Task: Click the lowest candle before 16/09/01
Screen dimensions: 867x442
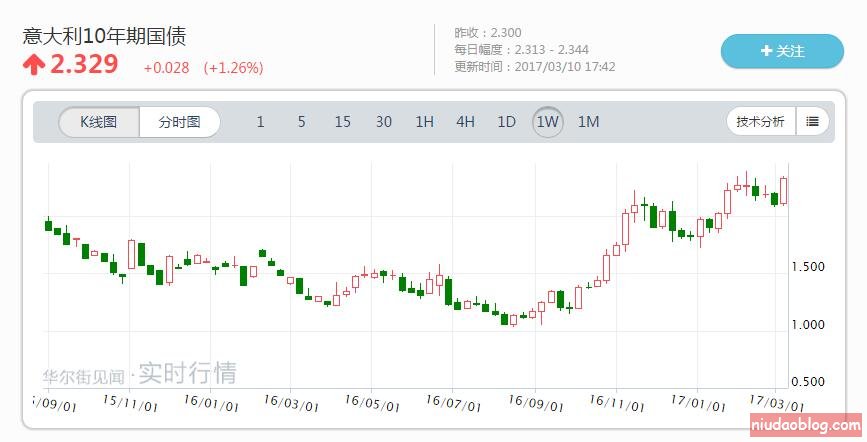Action: pos(513,320)
